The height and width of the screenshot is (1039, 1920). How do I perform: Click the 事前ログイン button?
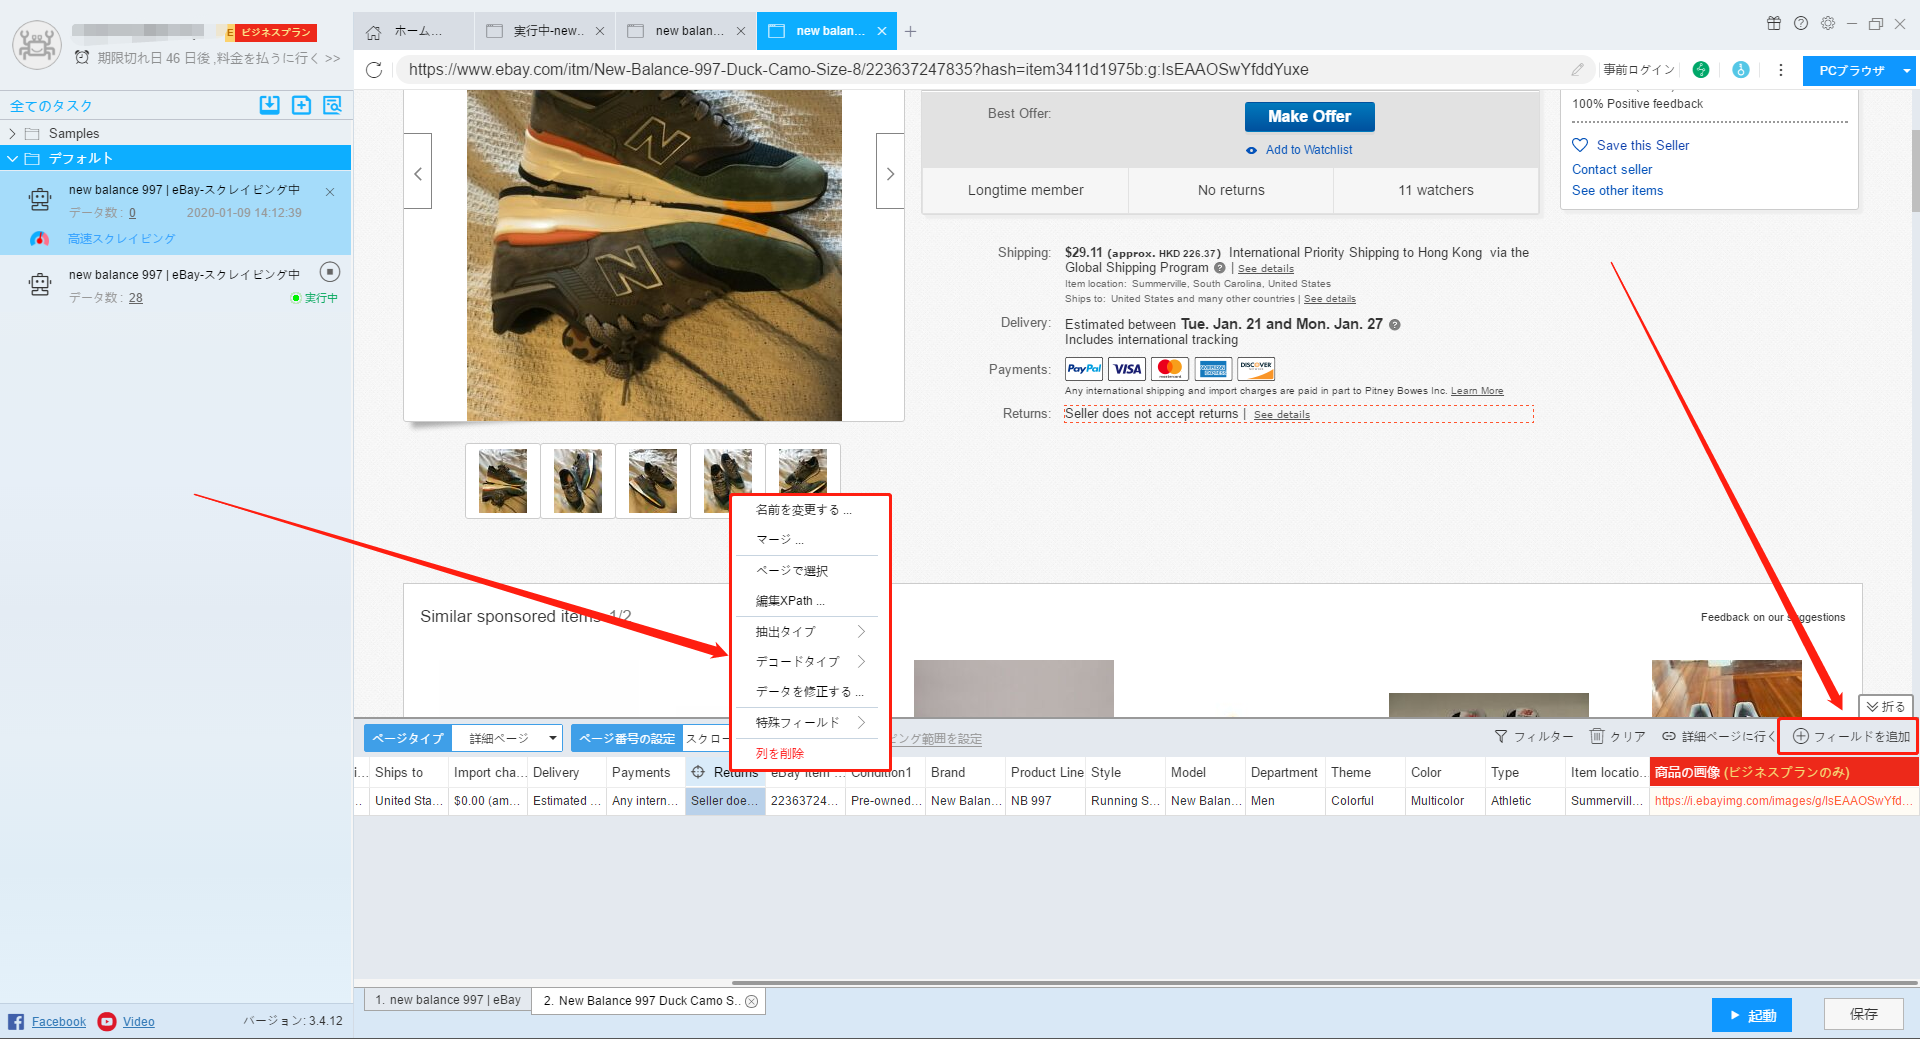tap(1639, 70)
